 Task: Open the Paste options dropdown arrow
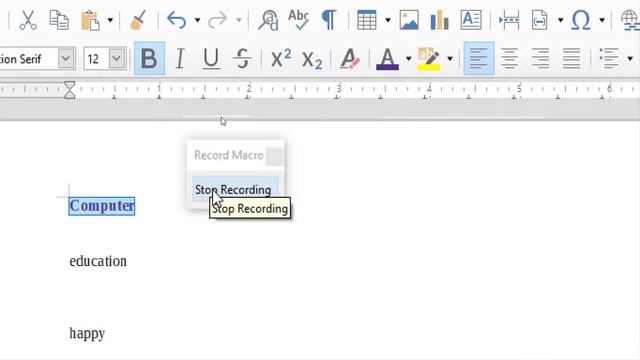[x=110, y=20]
